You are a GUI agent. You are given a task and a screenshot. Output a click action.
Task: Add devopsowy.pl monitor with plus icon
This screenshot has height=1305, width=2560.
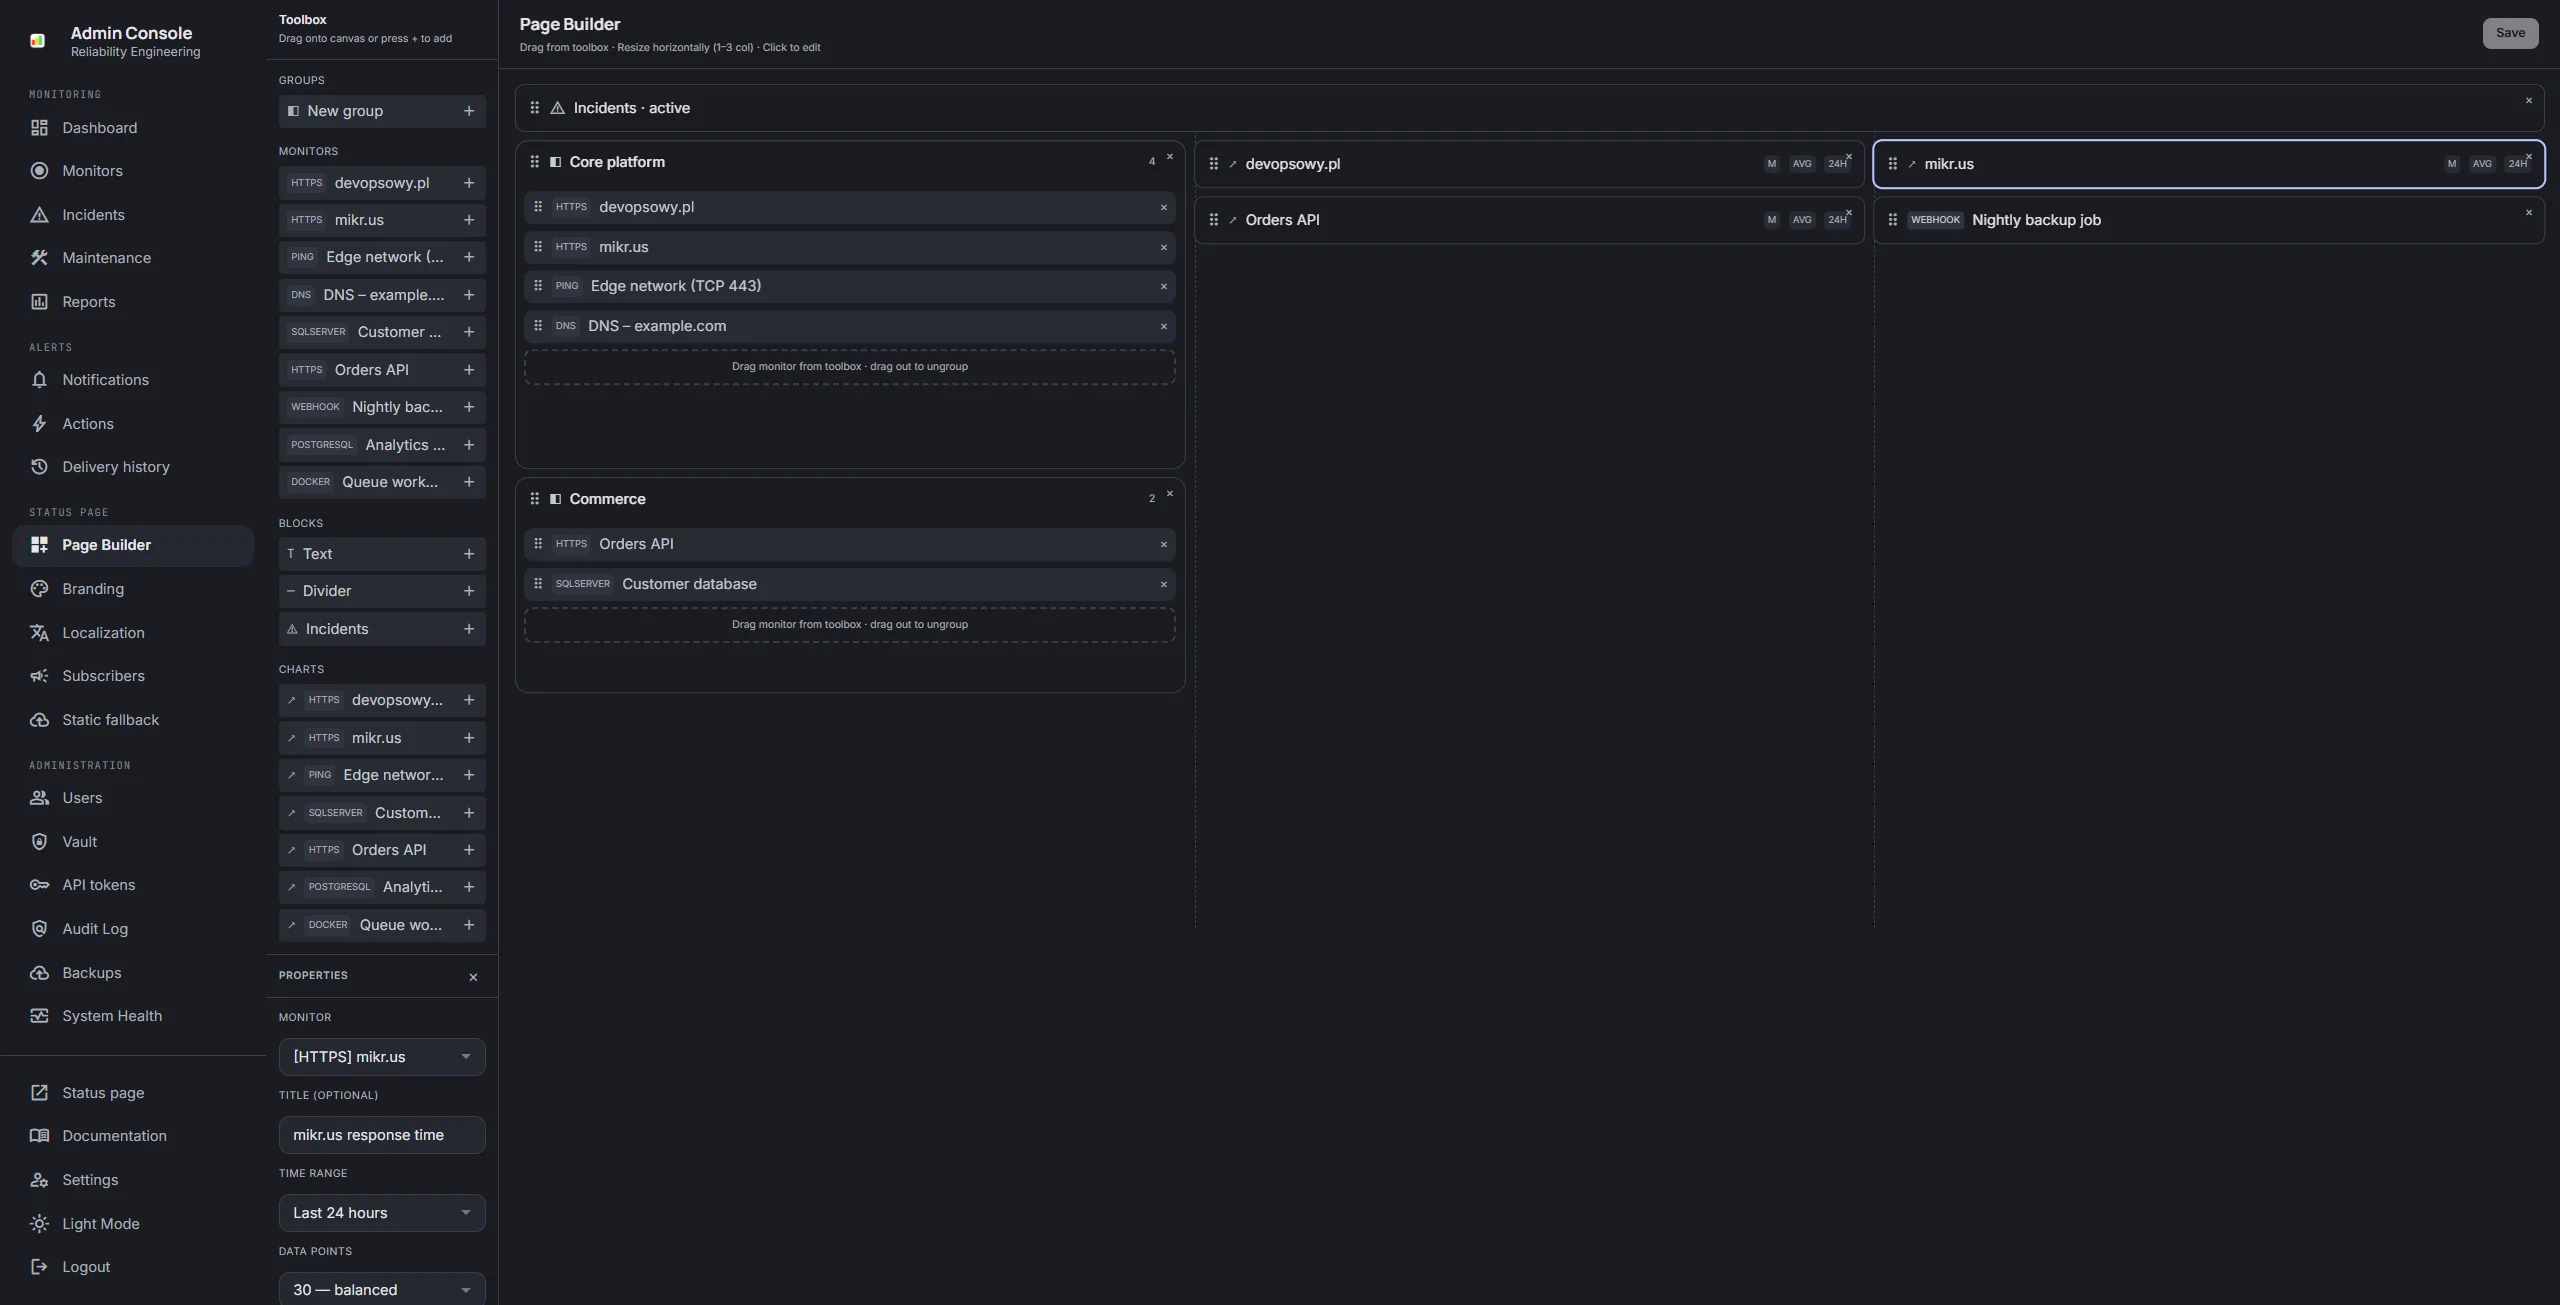[468, 183]
